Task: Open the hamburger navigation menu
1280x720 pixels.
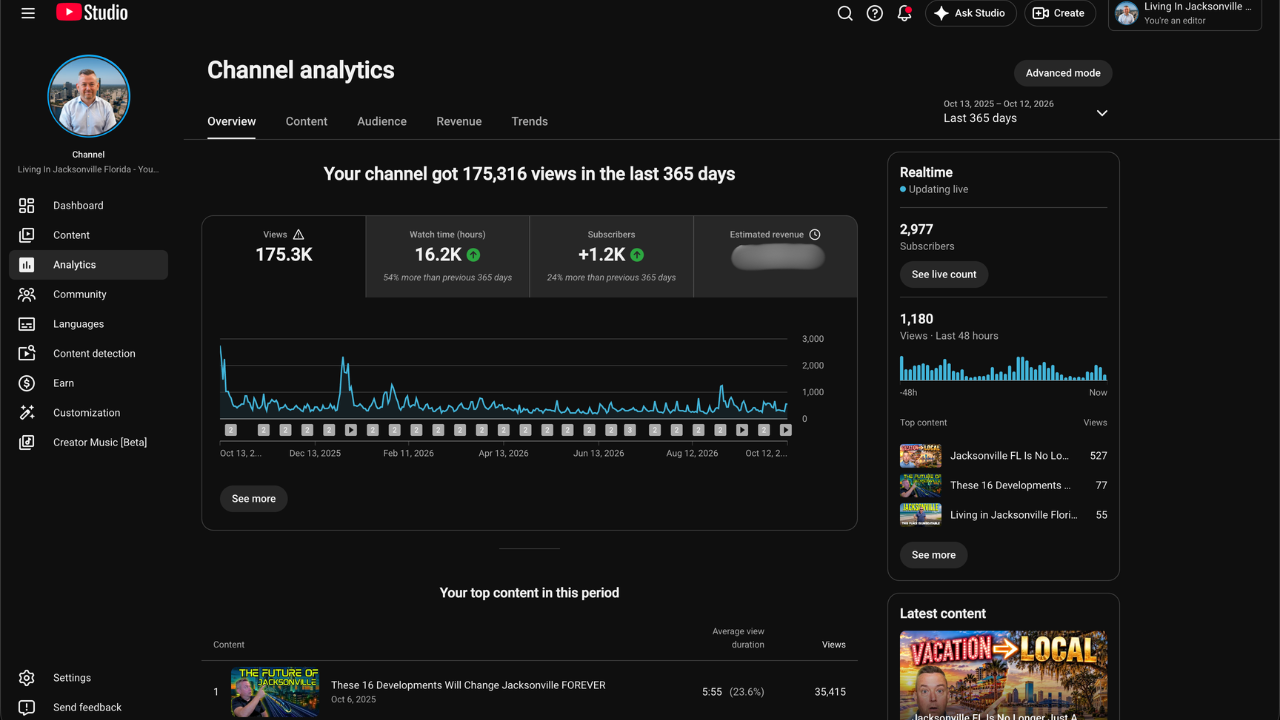Action: click(x=28, y=13)
